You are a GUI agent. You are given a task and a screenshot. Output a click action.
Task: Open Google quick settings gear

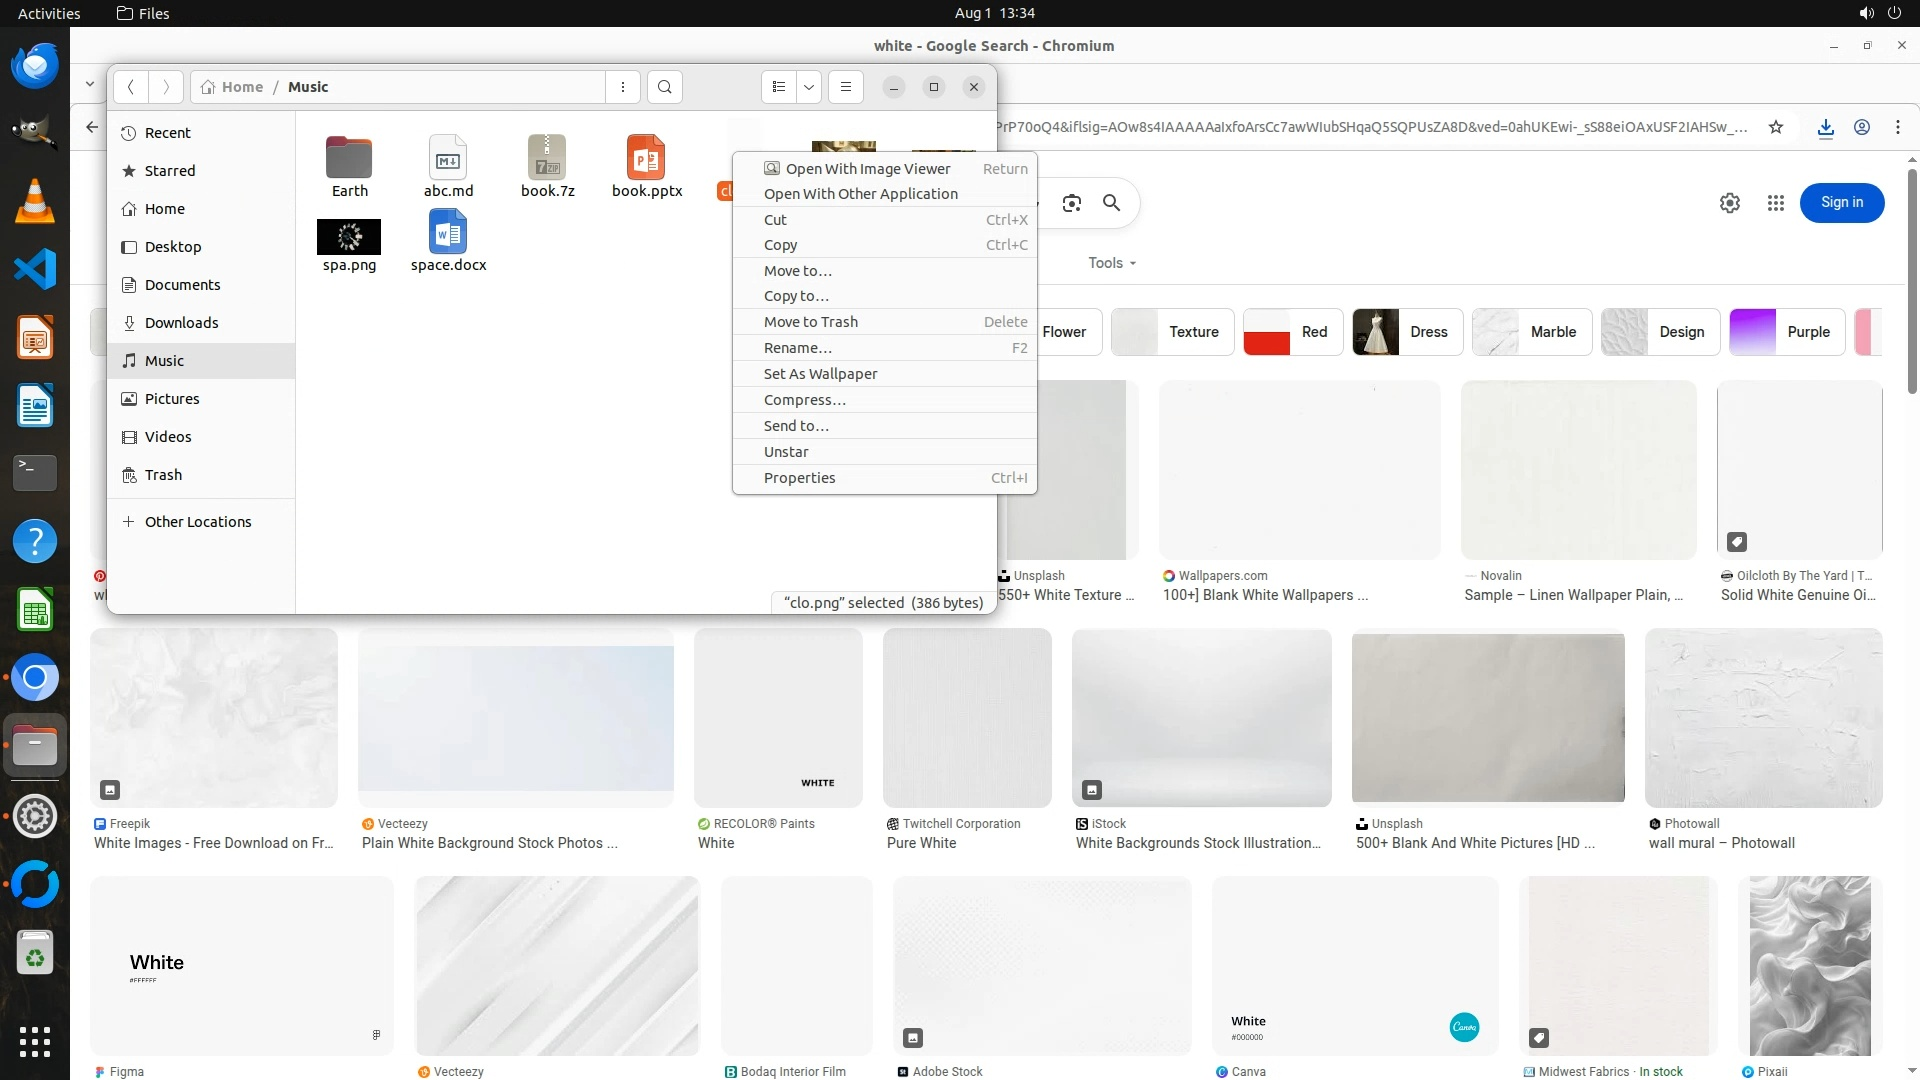1730,203
